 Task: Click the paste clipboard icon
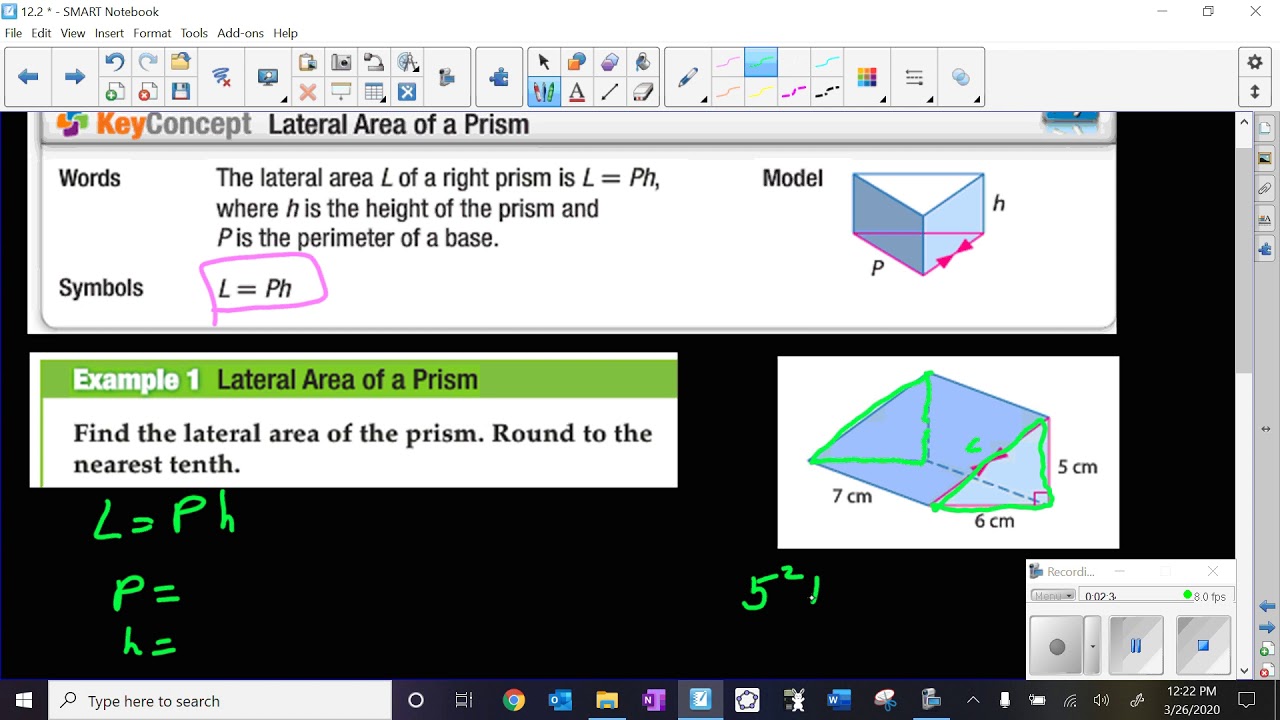point(308,63)
